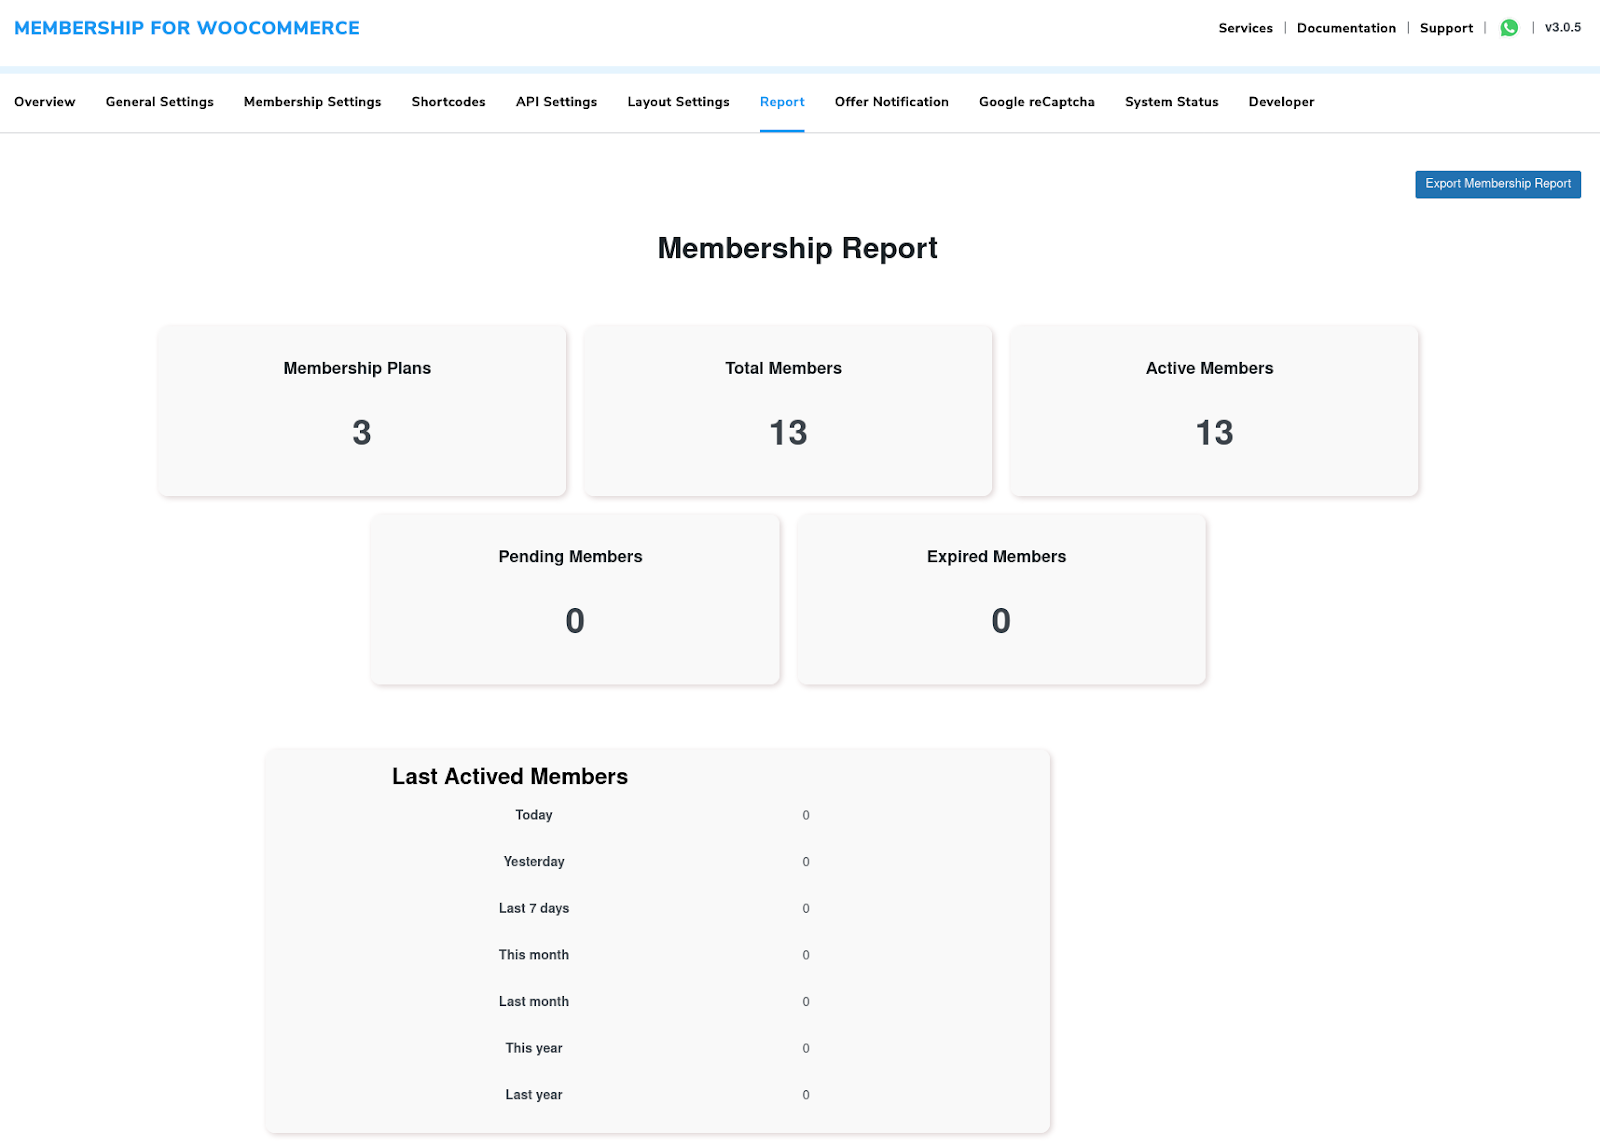Open the Google reCaptcha tab
Screen dimensions: 1600x1146
coord(1037,101)
